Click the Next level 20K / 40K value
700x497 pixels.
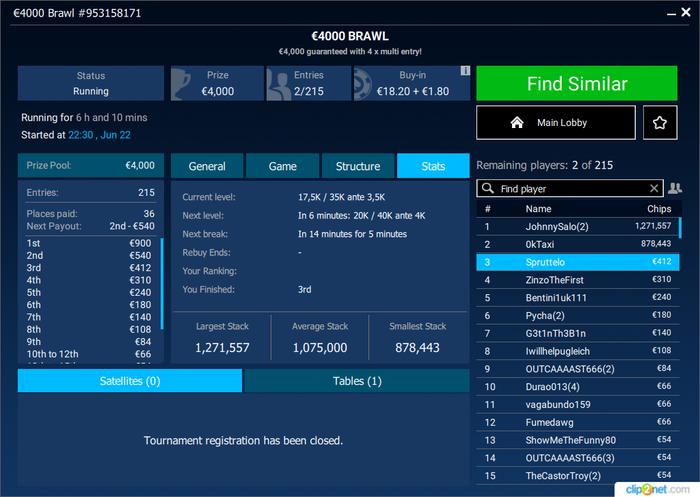coord(362,216)
